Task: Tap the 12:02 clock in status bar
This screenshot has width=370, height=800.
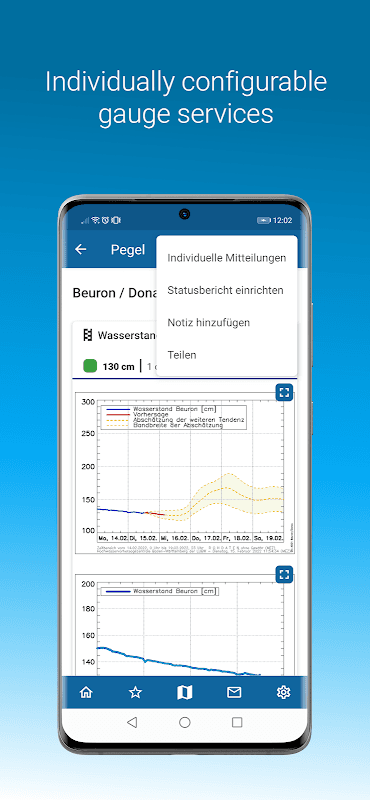Action: pos(282,220)
